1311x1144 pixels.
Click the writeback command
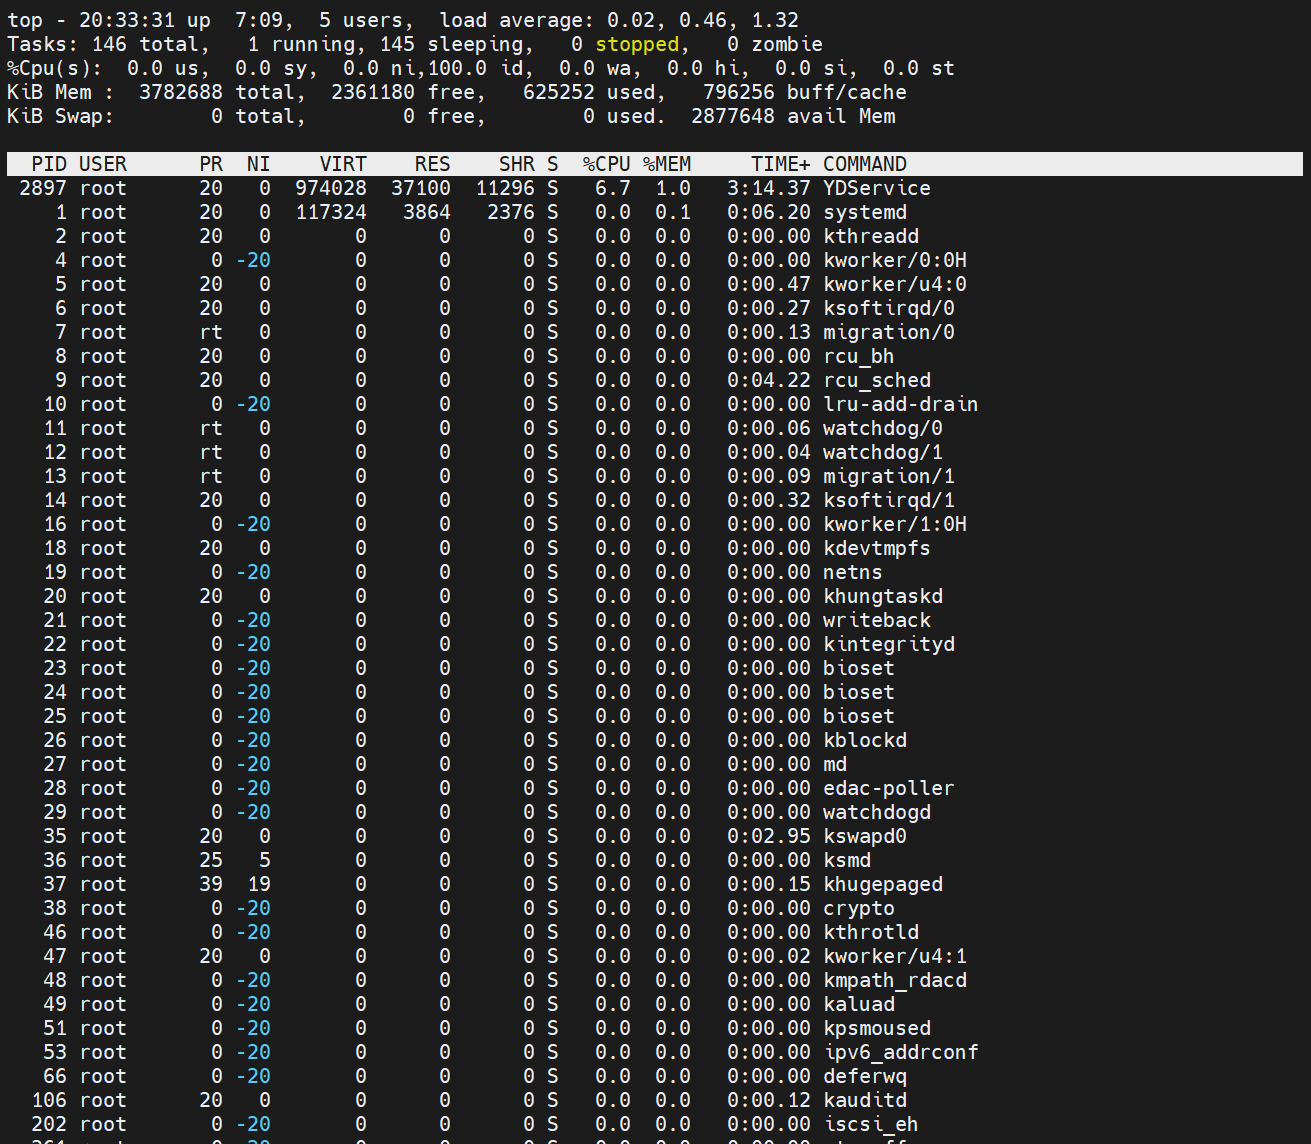pos(877,620)
